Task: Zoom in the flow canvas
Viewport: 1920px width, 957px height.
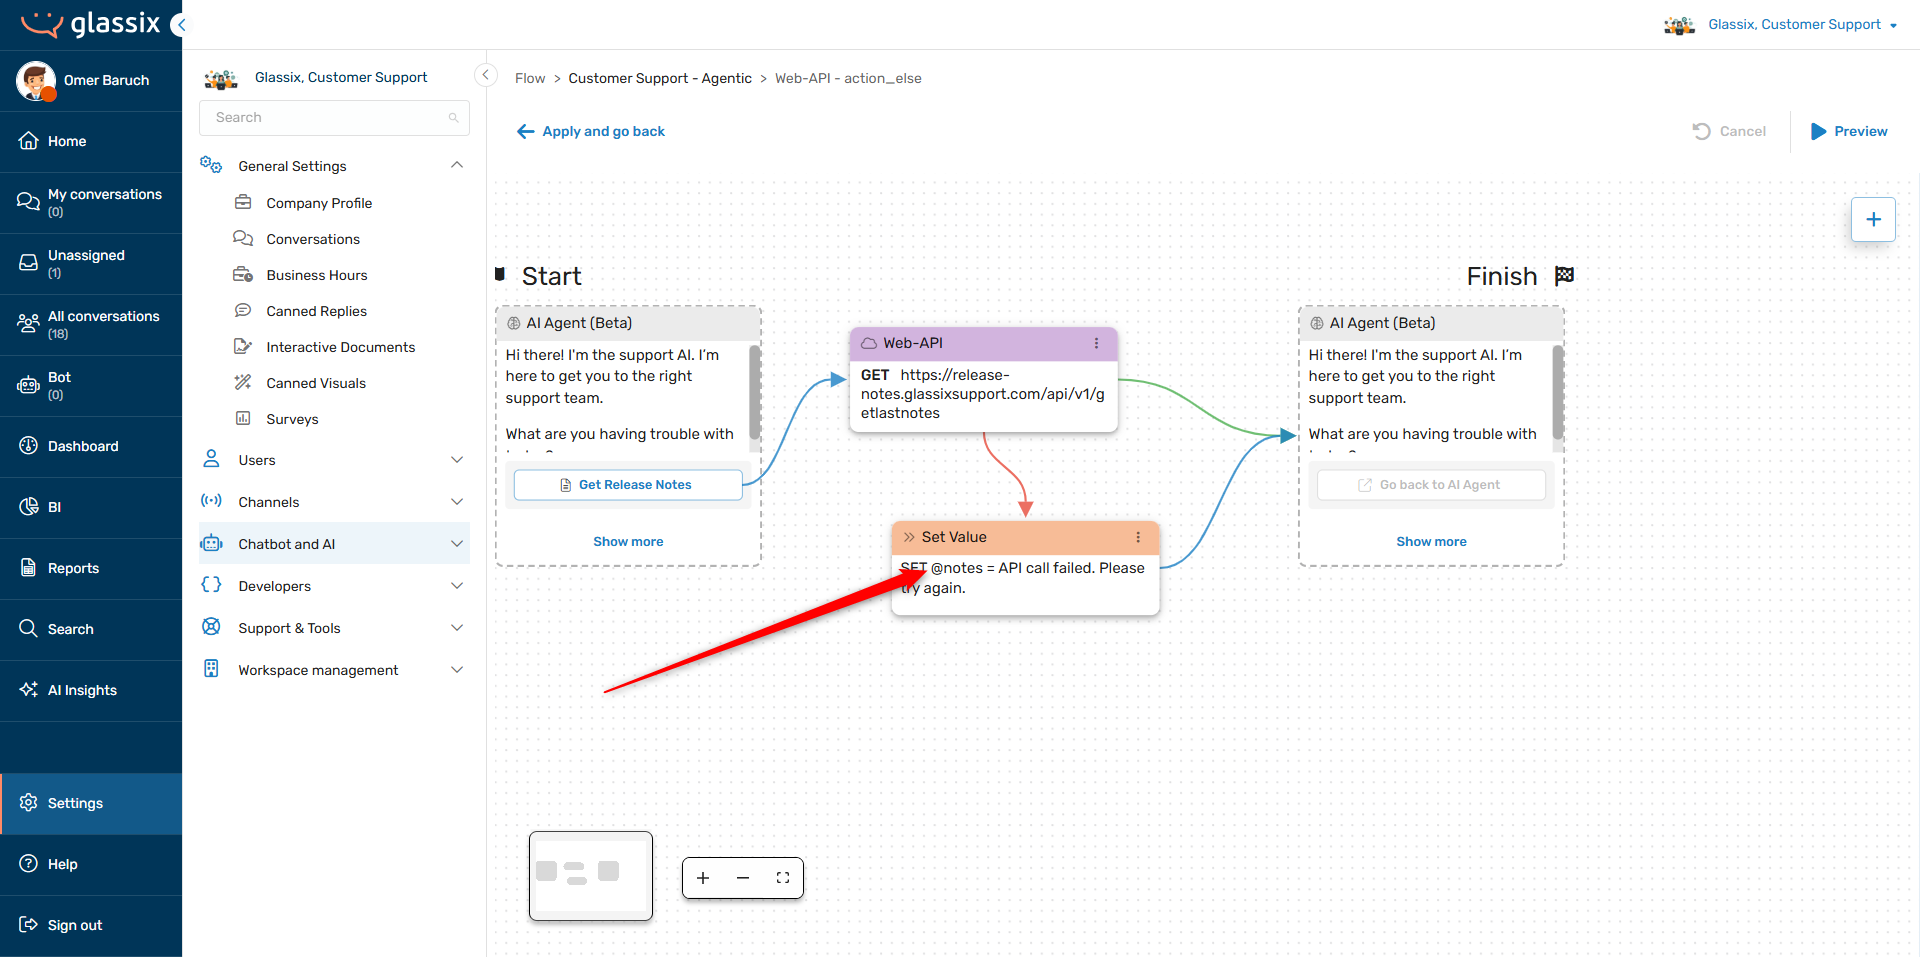Action: (x=703, y=878)
